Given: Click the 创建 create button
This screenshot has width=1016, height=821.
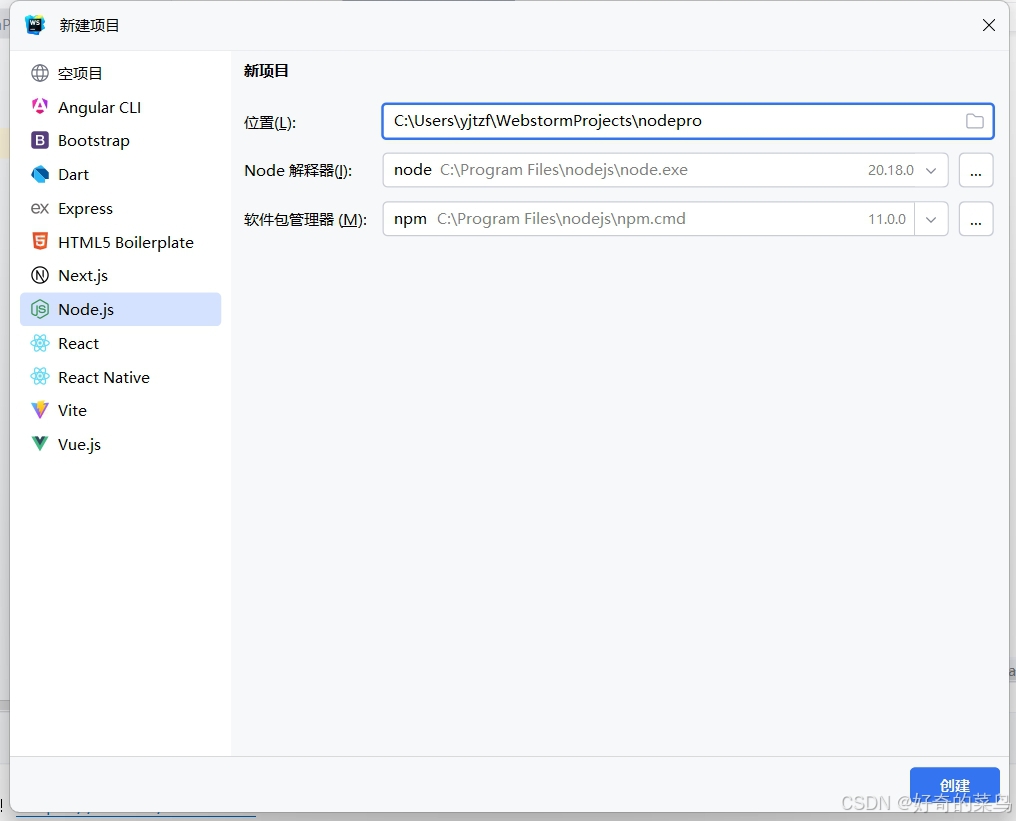Looking at the screenshot, I should pos(954,785).
